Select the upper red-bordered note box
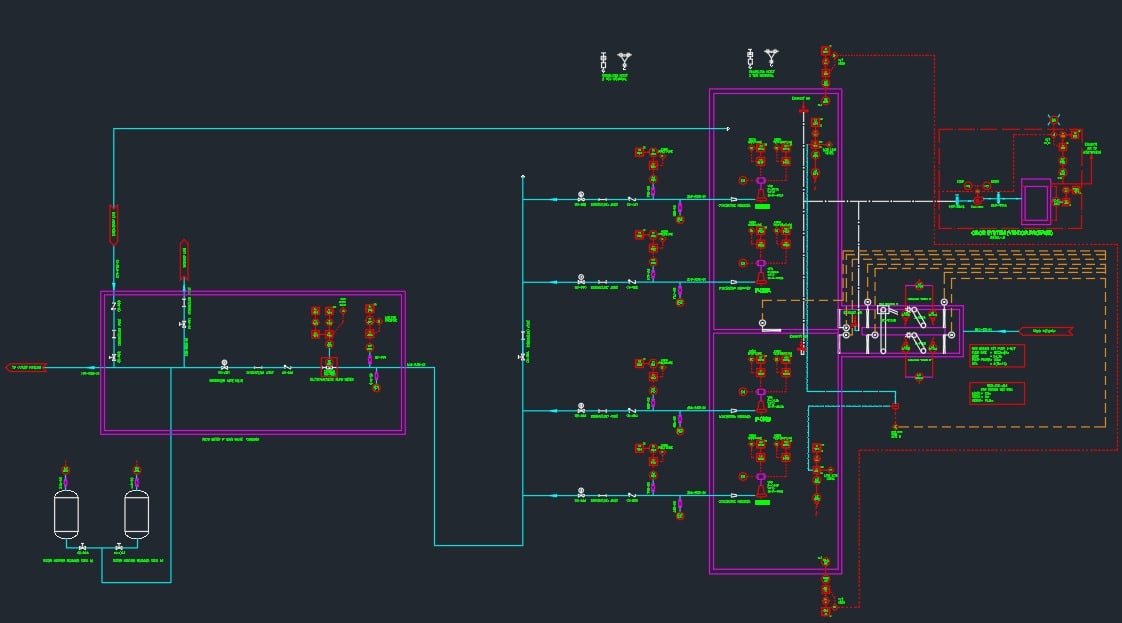This screenshot has width=1122, height=623. (997, 355)
